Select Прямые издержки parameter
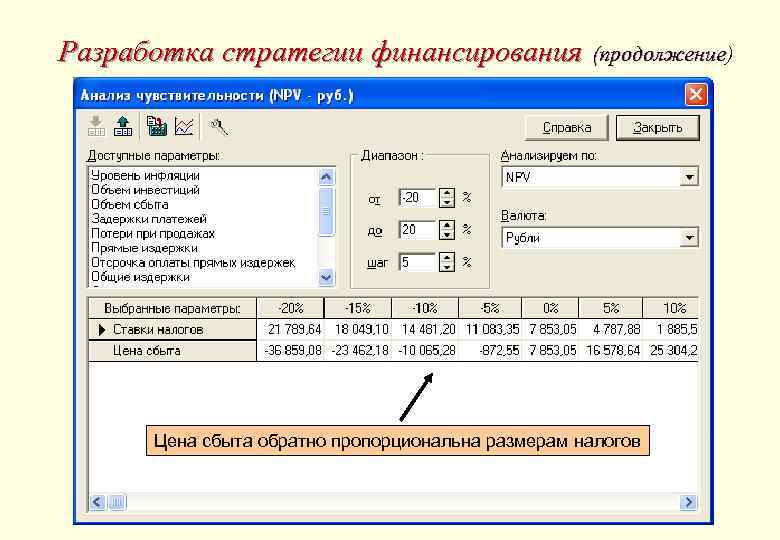 coord(144,248)
